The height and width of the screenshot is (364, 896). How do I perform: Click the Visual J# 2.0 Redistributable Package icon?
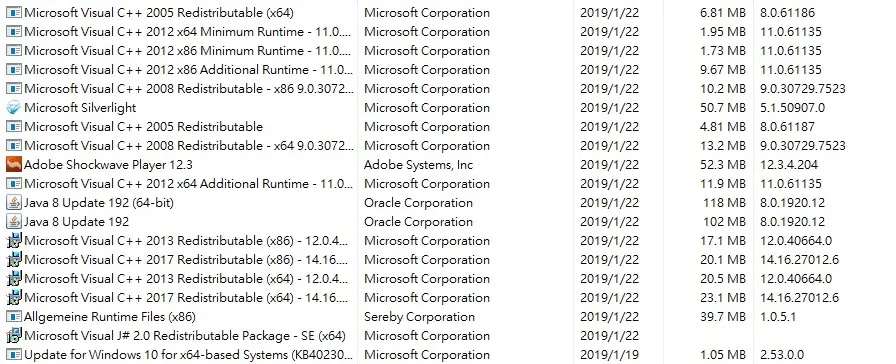(14, 335)
